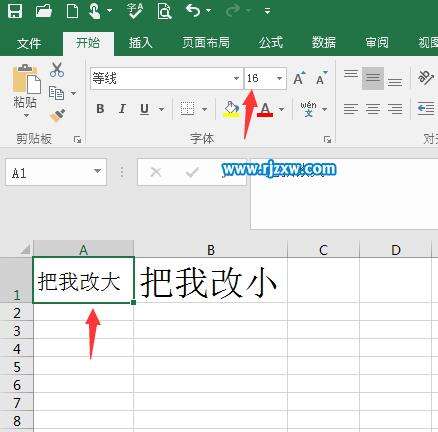Toggle Underline formatting
This screenshot has width=438, height=432.
[x=144, y=109]
